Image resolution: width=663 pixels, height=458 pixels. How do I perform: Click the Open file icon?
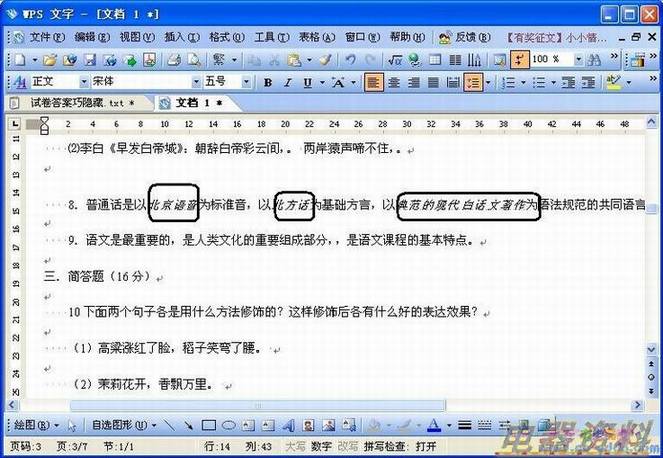coord(51,60)
